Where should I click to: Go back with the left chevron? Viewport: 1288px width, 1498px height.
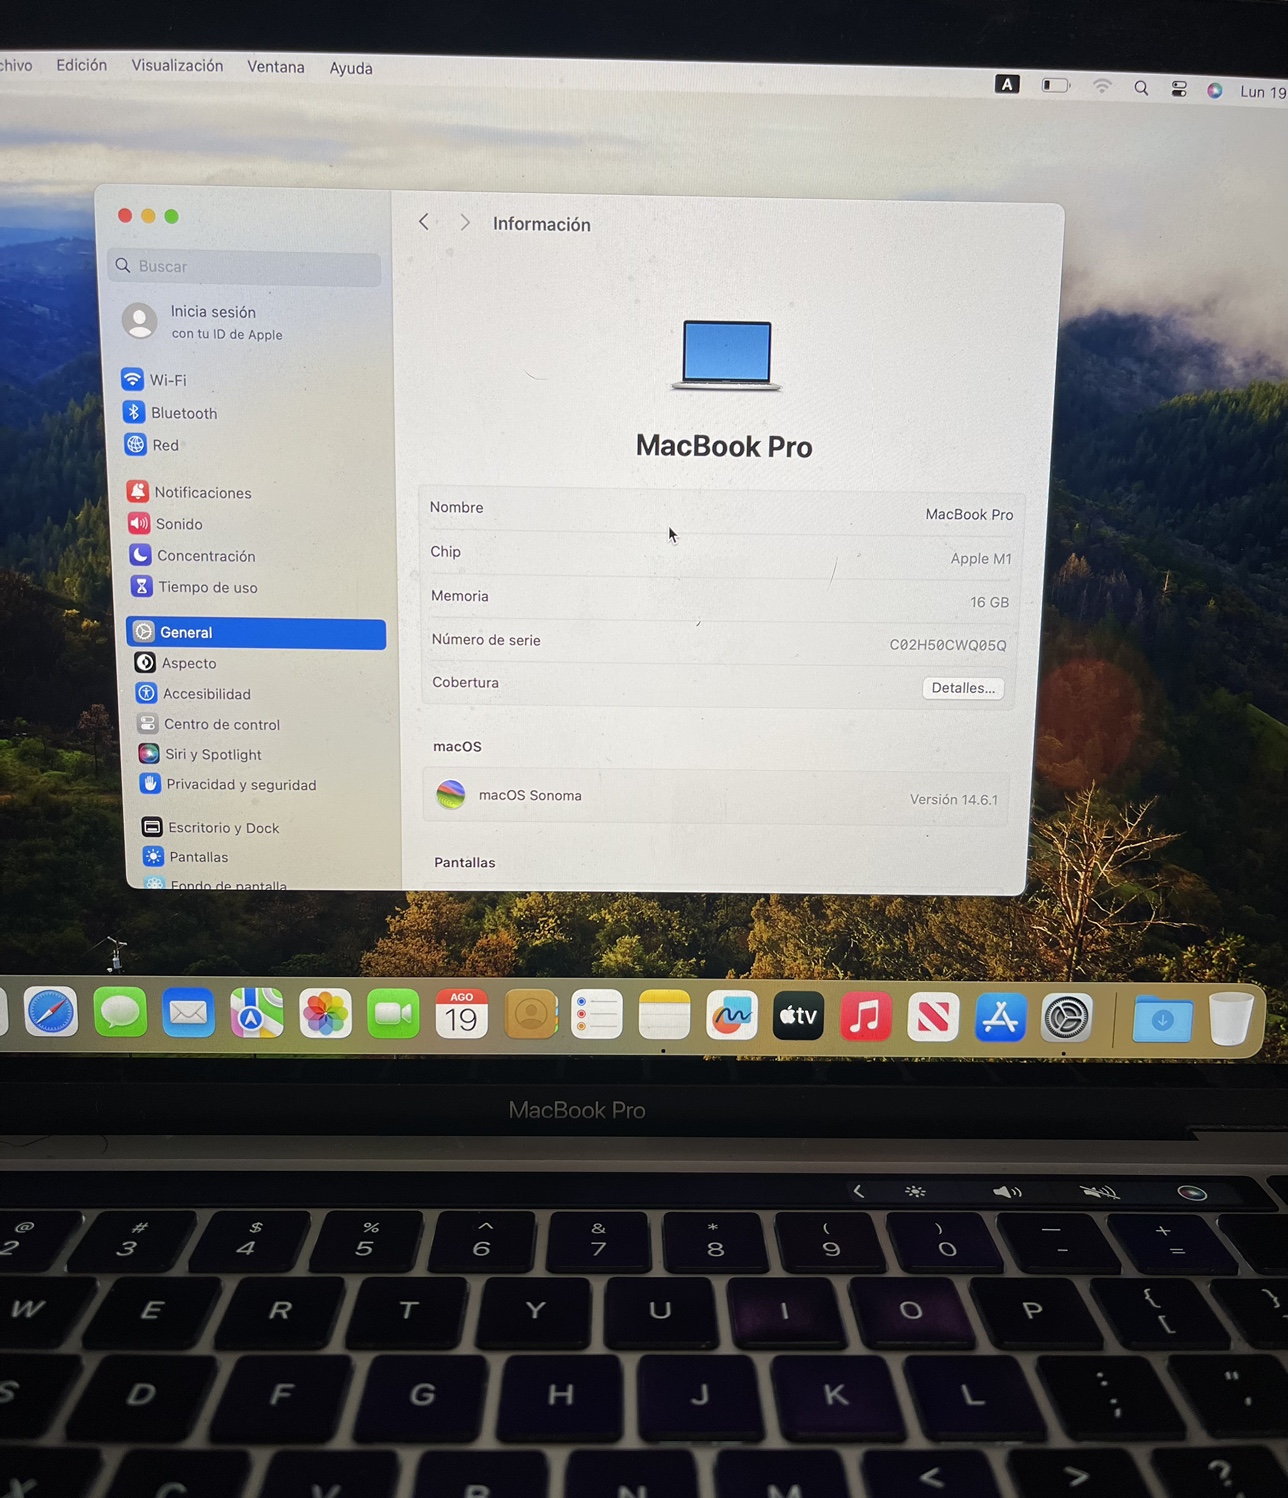[x=424, y=222]
